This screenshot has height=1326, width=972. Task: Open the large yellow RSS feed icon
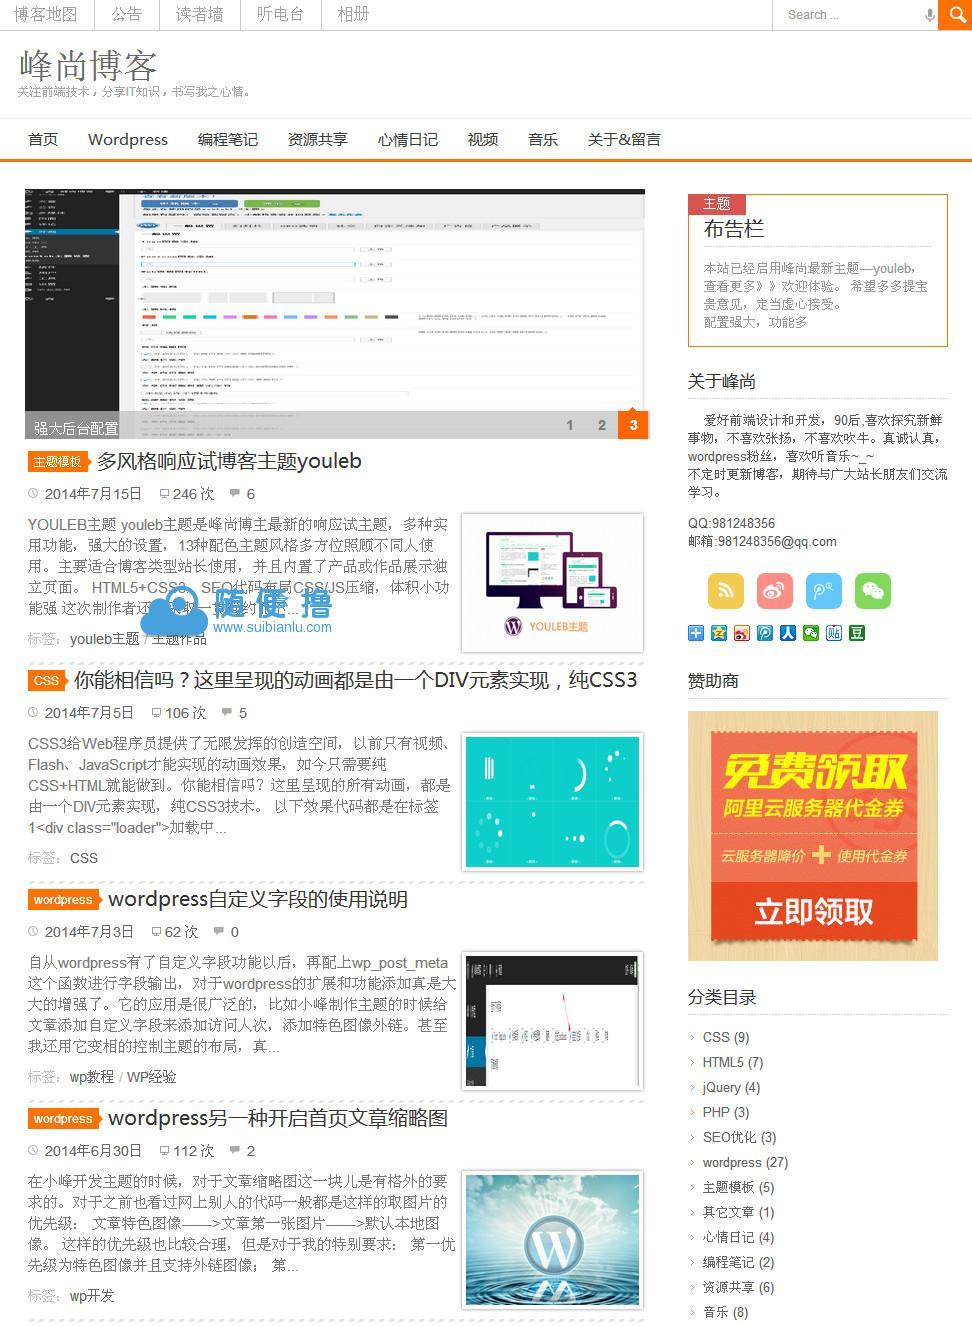tap(726, 591)
